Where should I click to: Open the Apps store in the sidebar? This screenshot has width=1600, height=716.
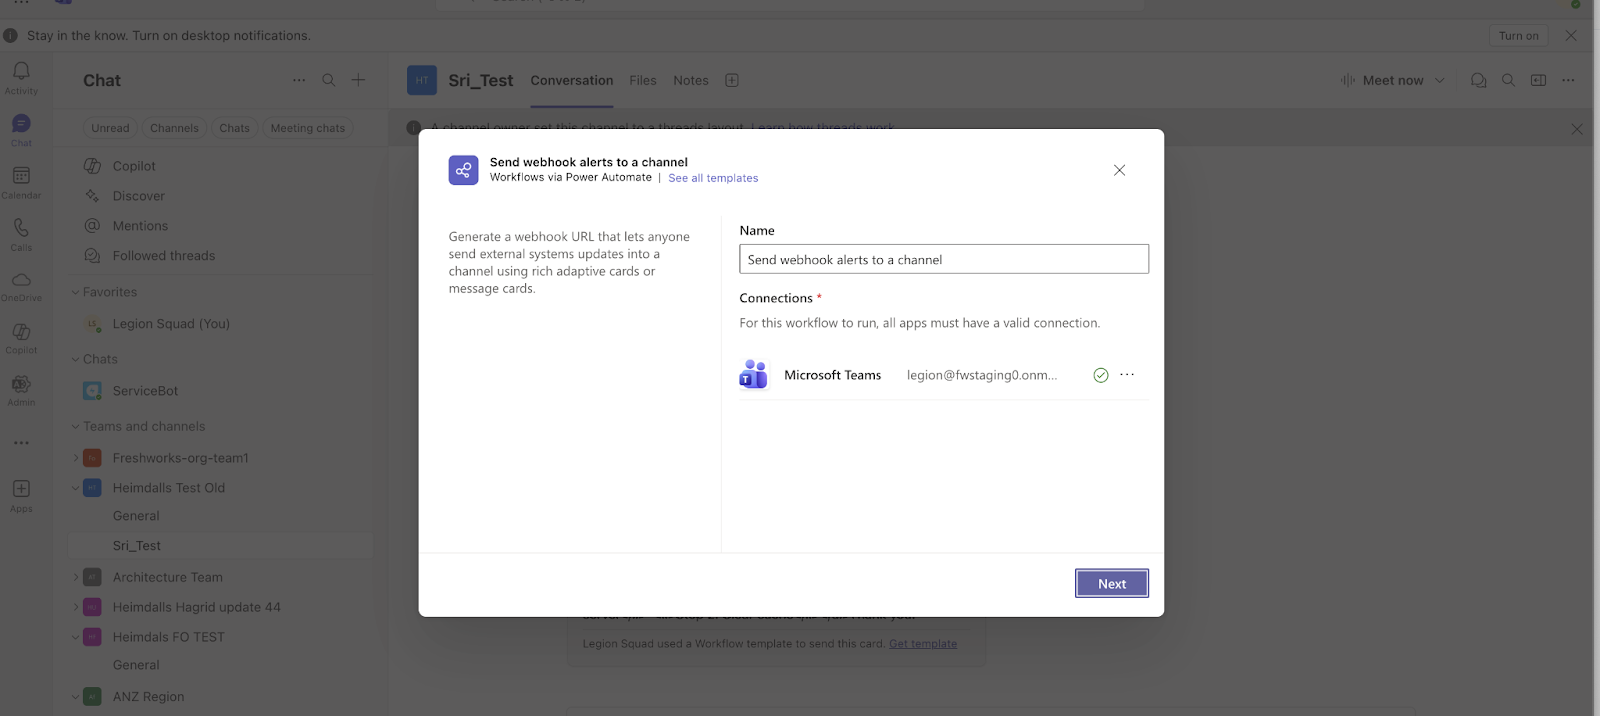tap(21, 496)
